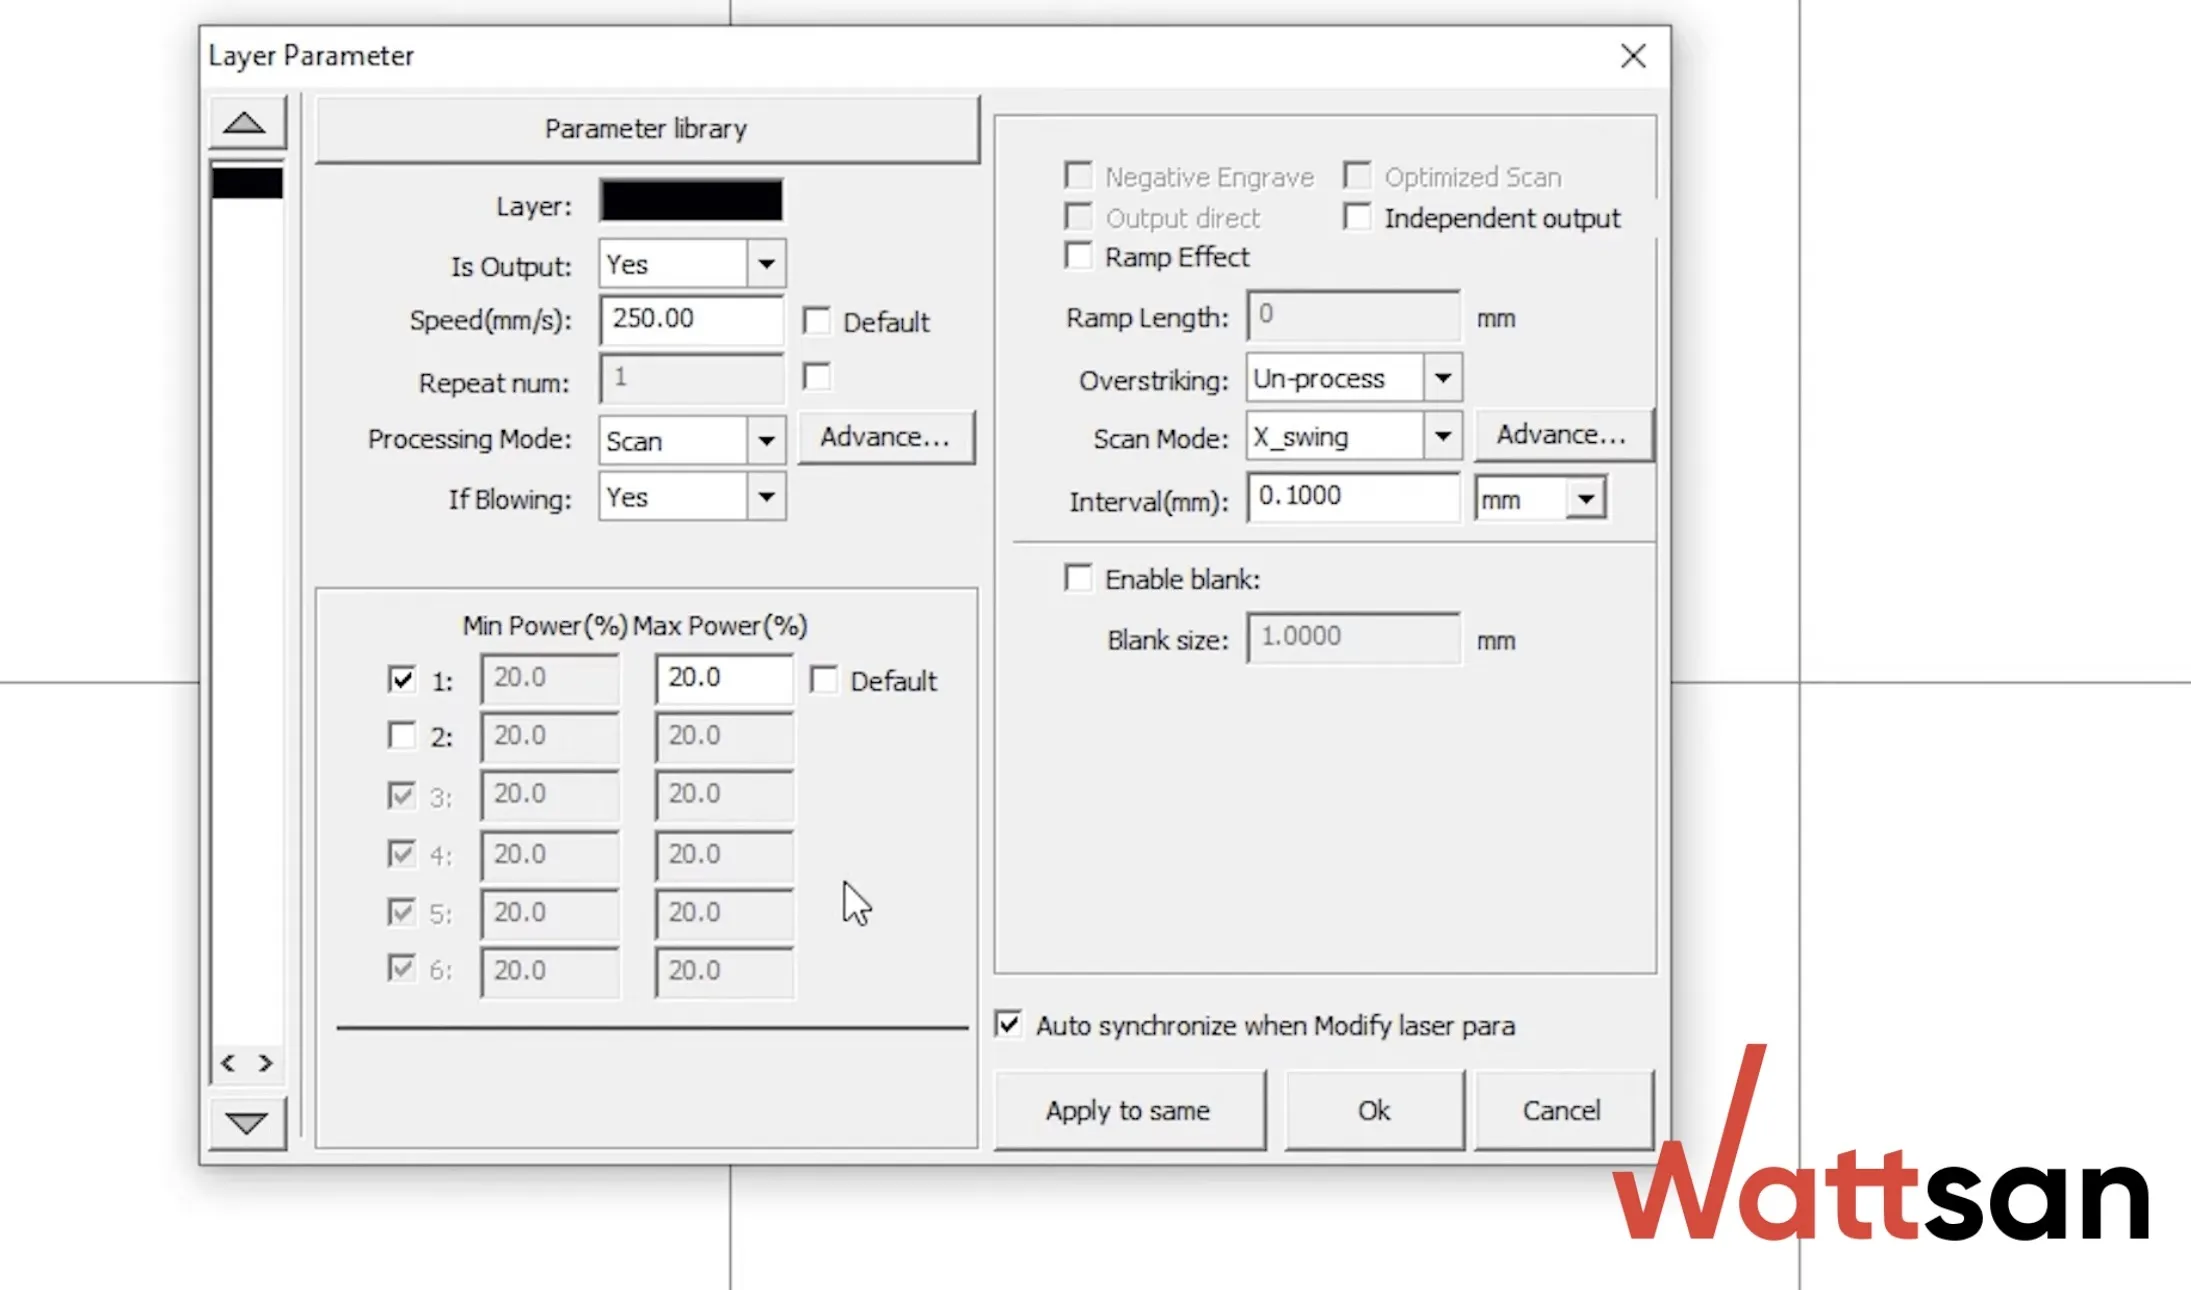Click Max Power field for laser 2
The width and height of the screenshot is (2191, 1290).
click(724, 736)
